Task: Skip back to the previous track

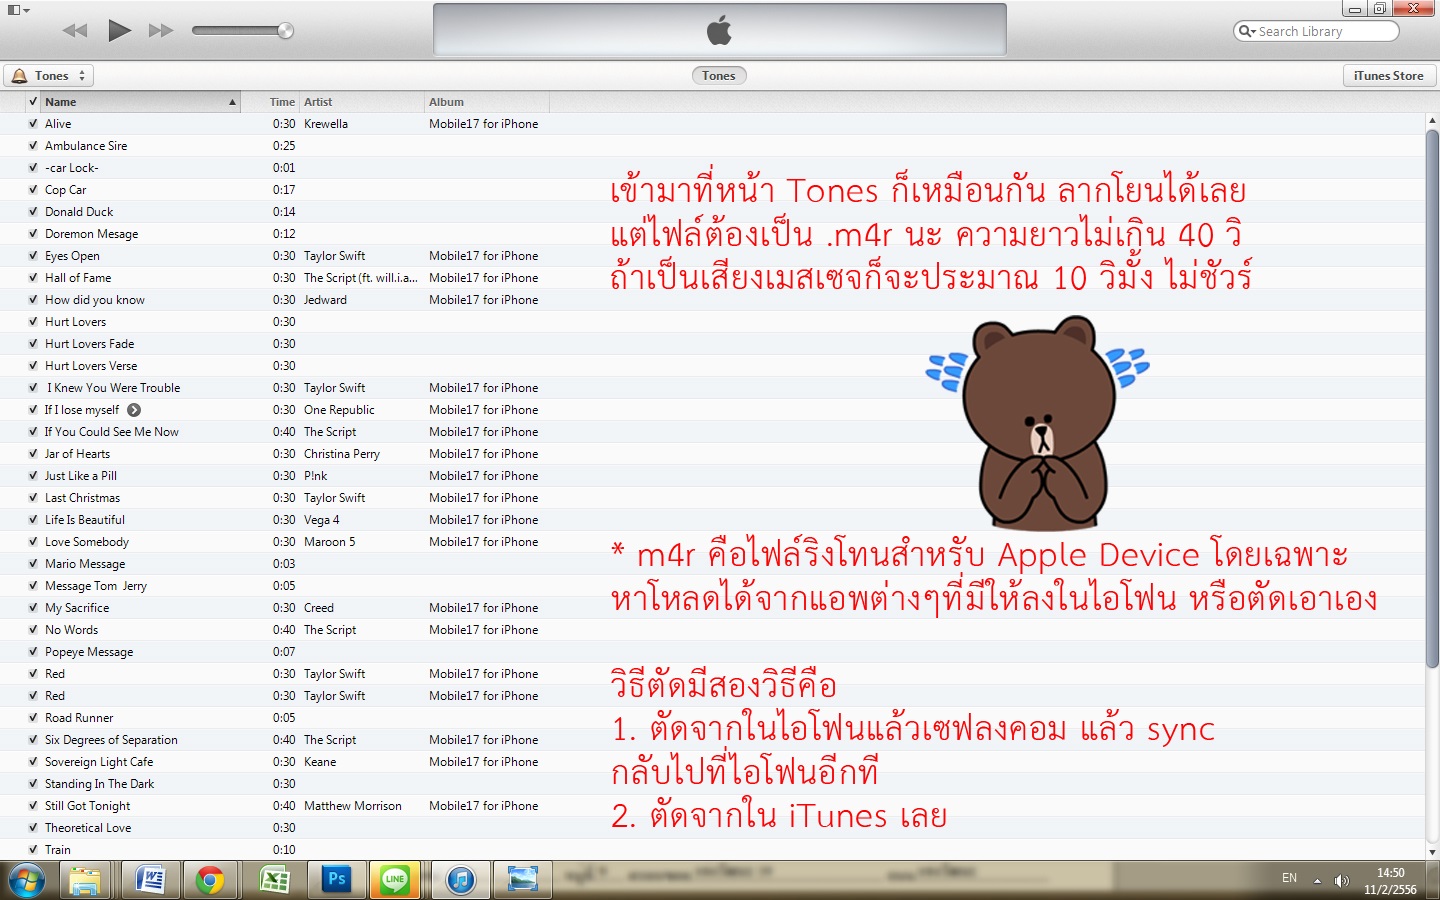Action: [x=75, y=30]
